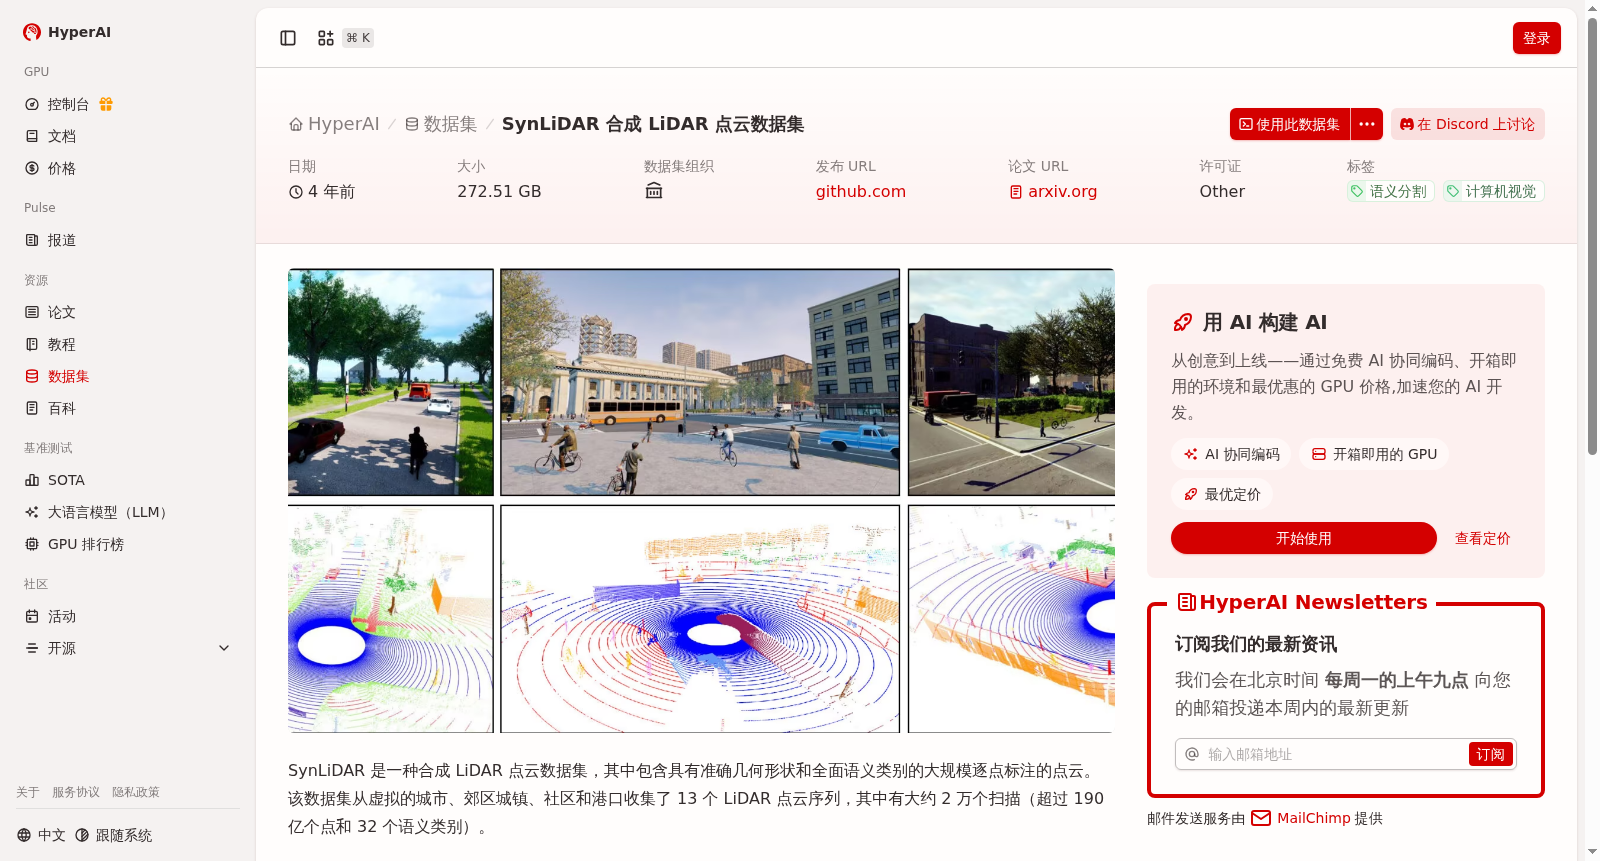Click 开箱即用的 GPU chip

(x=1374, y=454)
